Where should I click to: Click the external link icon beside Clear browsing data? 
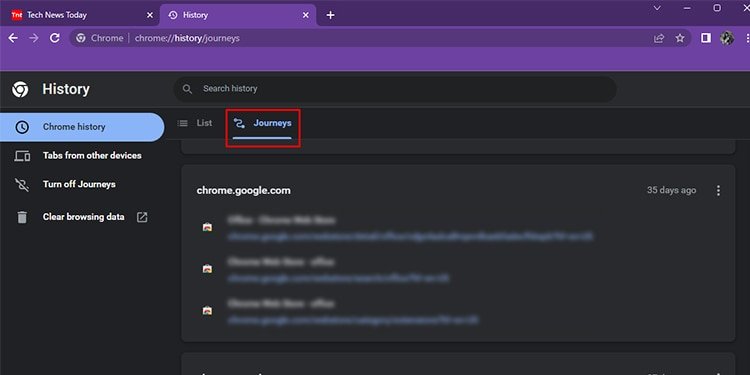[x=142, y=217]
